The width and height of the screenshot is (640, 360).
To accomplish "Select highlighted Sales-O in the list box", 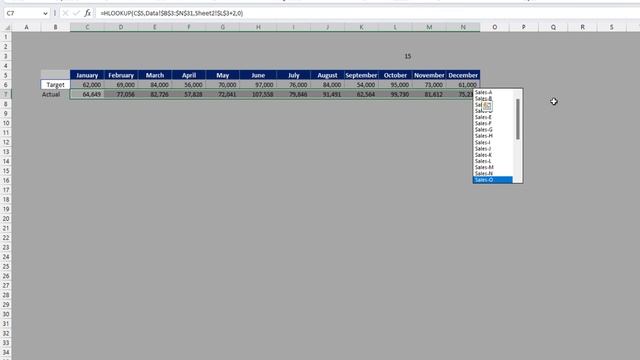I will pyautogui.click(x=493, y=180).
